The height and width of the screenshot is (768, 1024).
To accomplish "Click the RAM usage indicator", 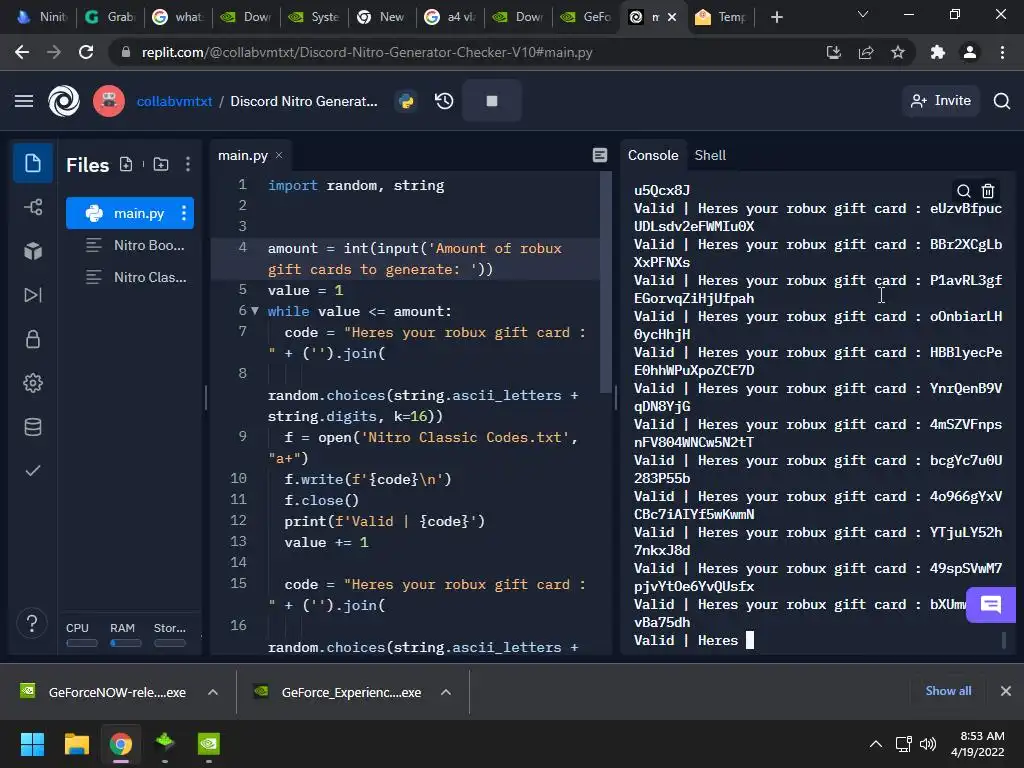I will click(x=125, y=635).
